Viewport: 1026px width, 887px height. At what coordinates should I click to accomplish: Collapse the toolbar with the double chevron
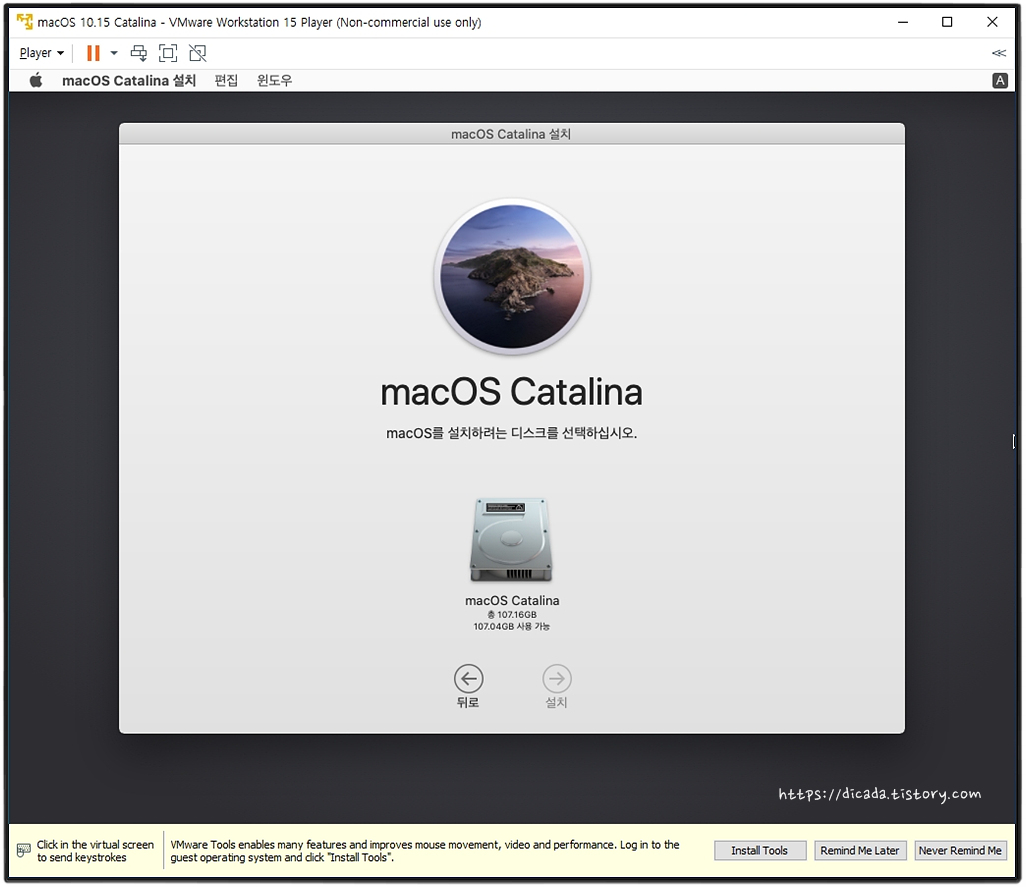pyautogui.click(x=999, y=53)
